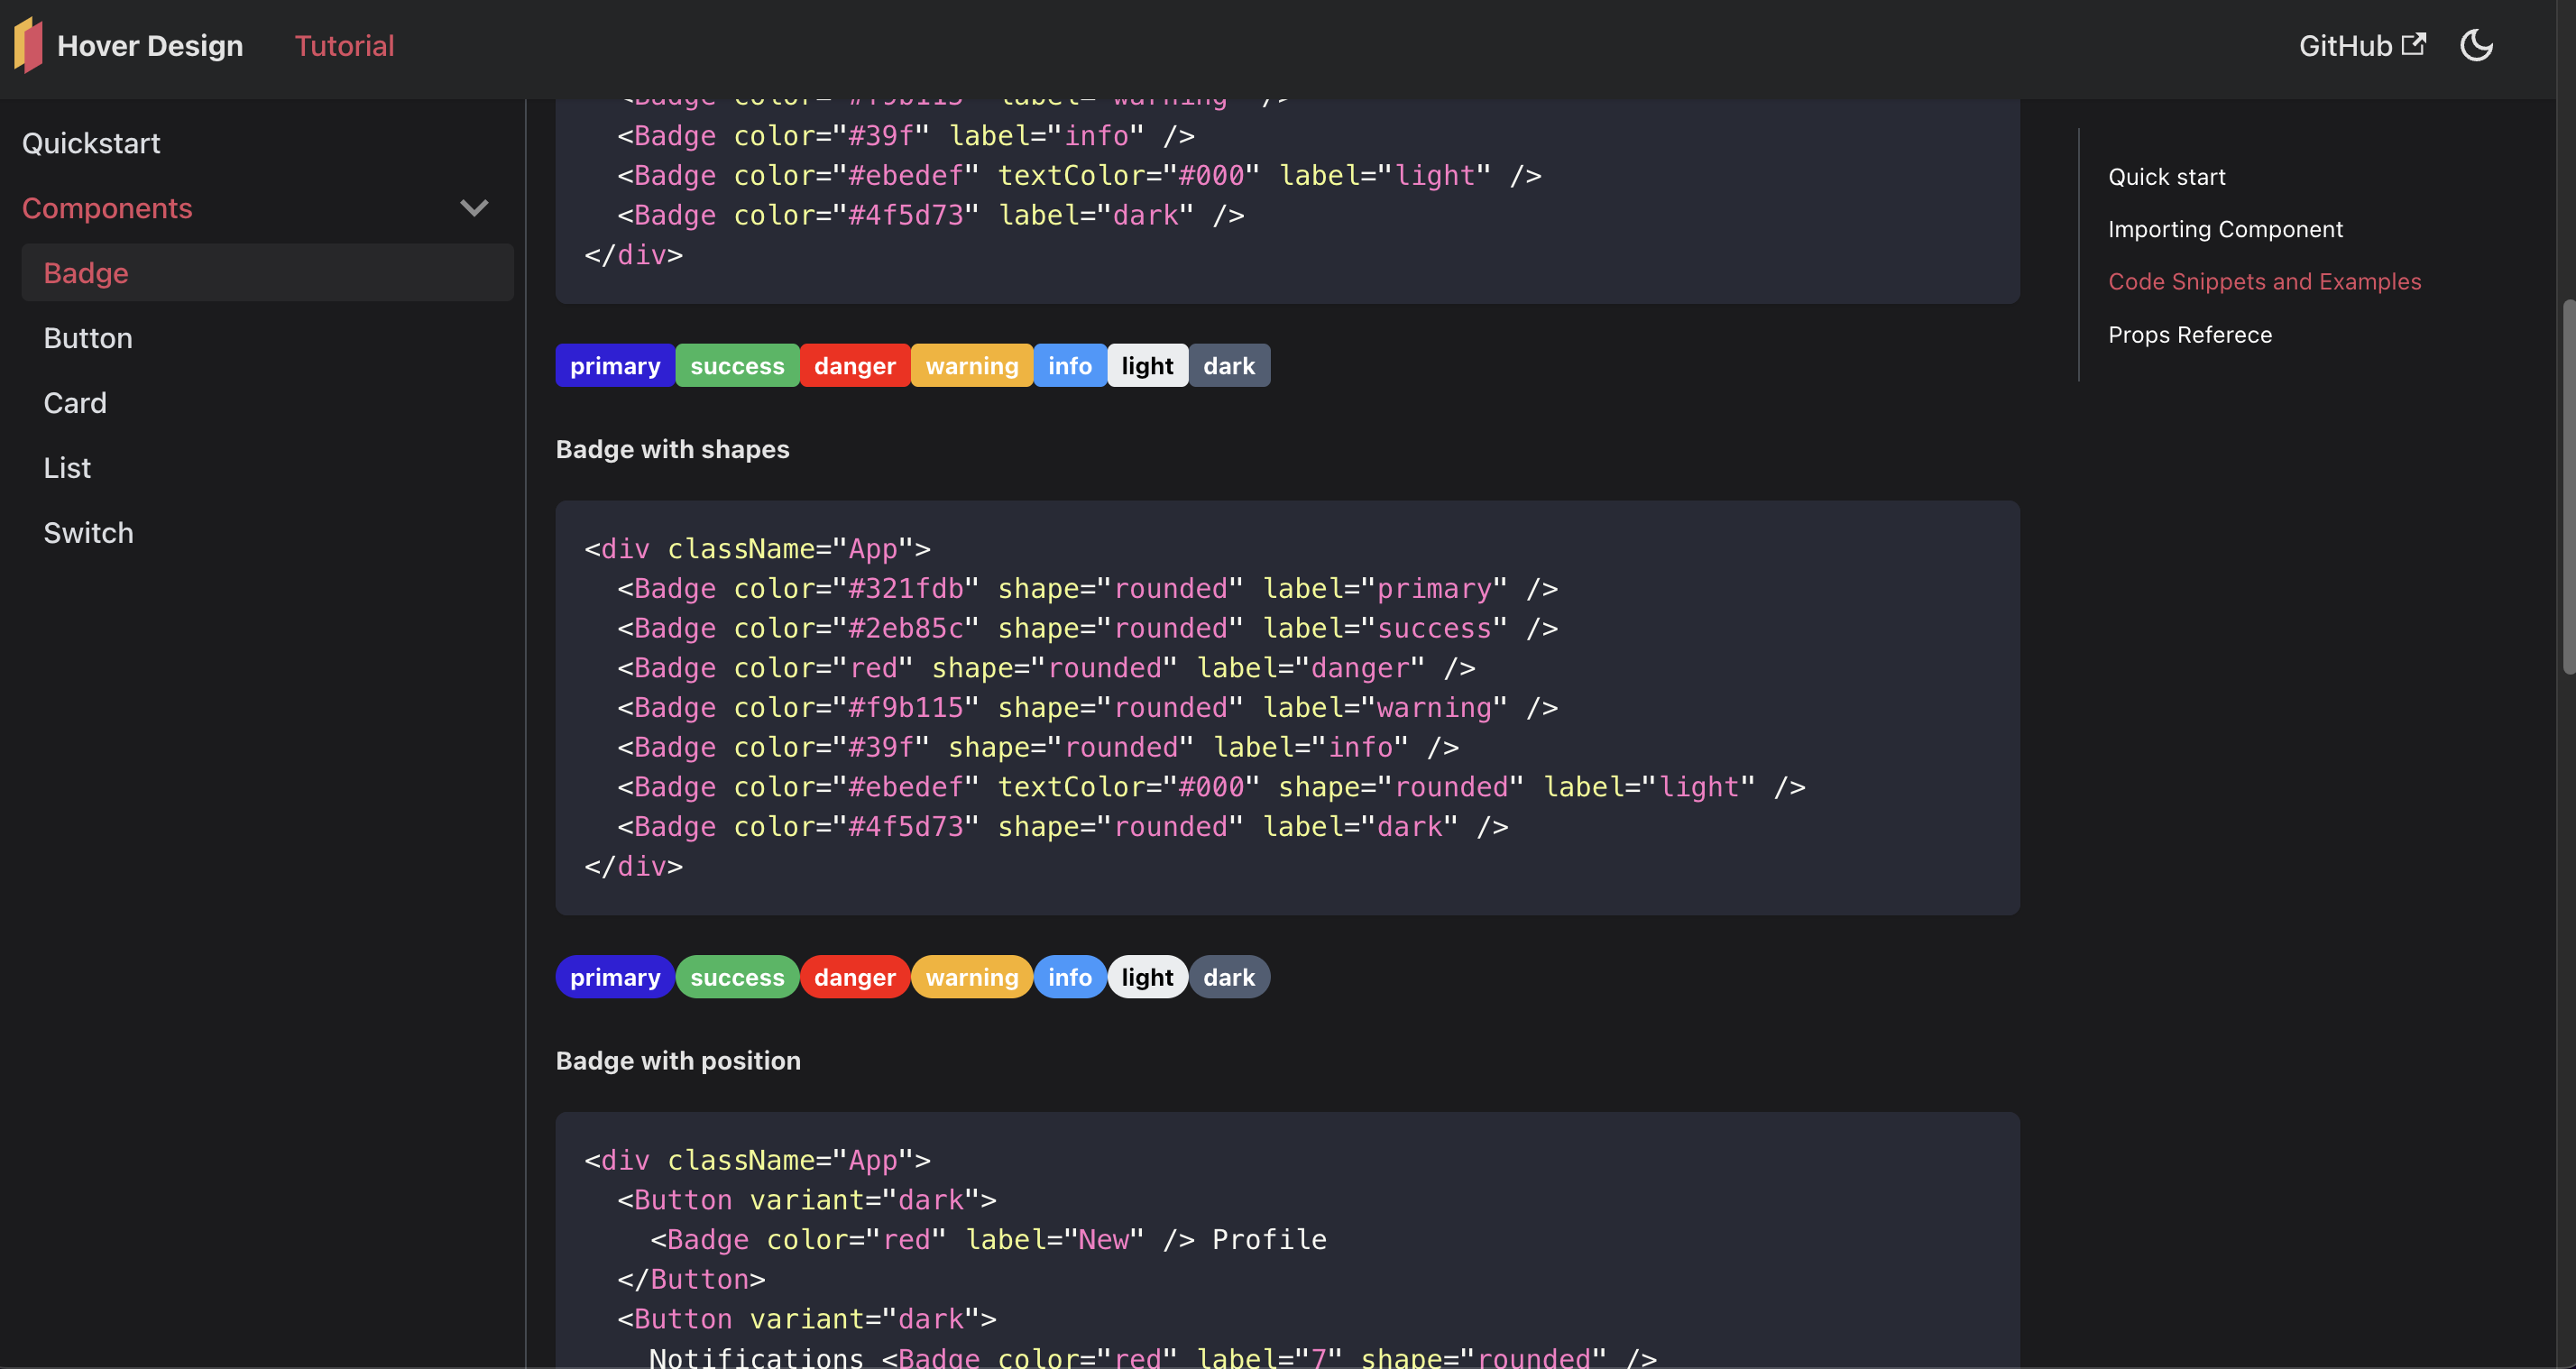
Task: Click the square danger badge
Action: point(854,366)
